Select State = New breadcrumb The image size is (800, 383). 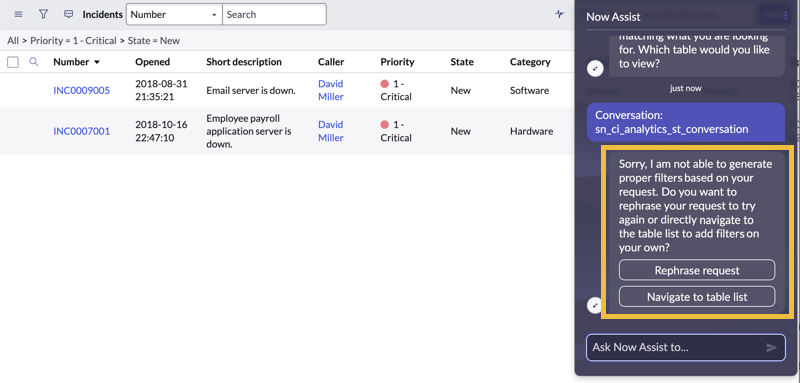coord(154,41)
